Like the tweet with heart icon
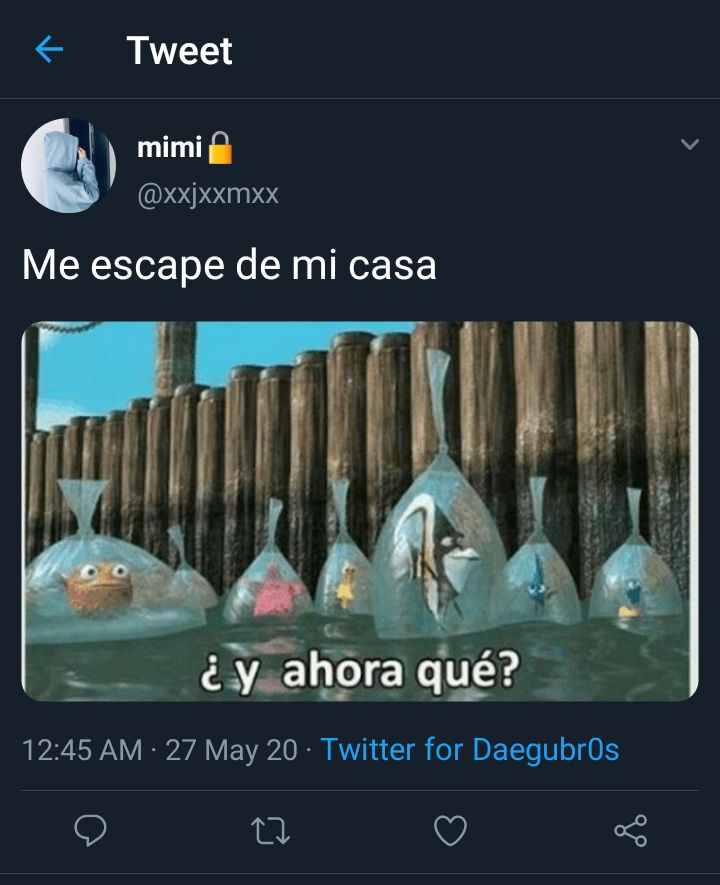The width and height of the screenshot is (720, 885). click(x=450, y=830)
